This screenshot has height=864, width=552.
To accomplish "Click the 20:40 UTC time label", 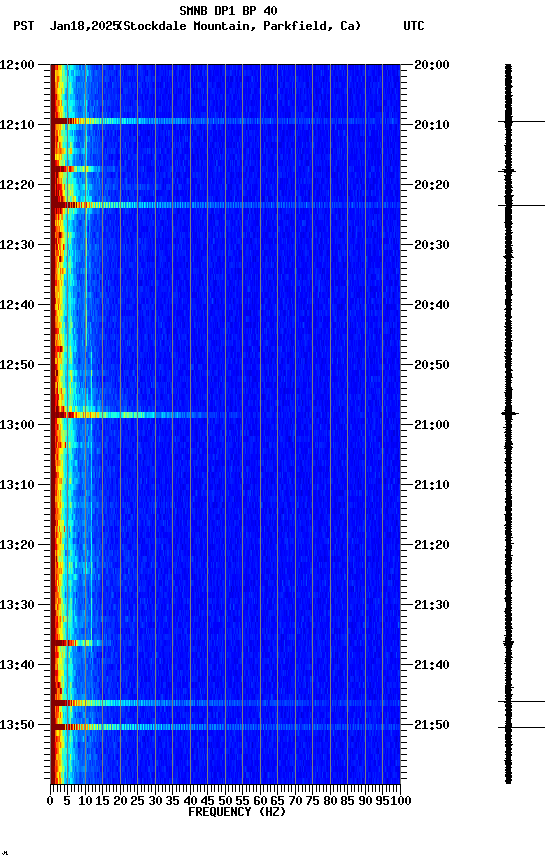I will click(431, 305).
